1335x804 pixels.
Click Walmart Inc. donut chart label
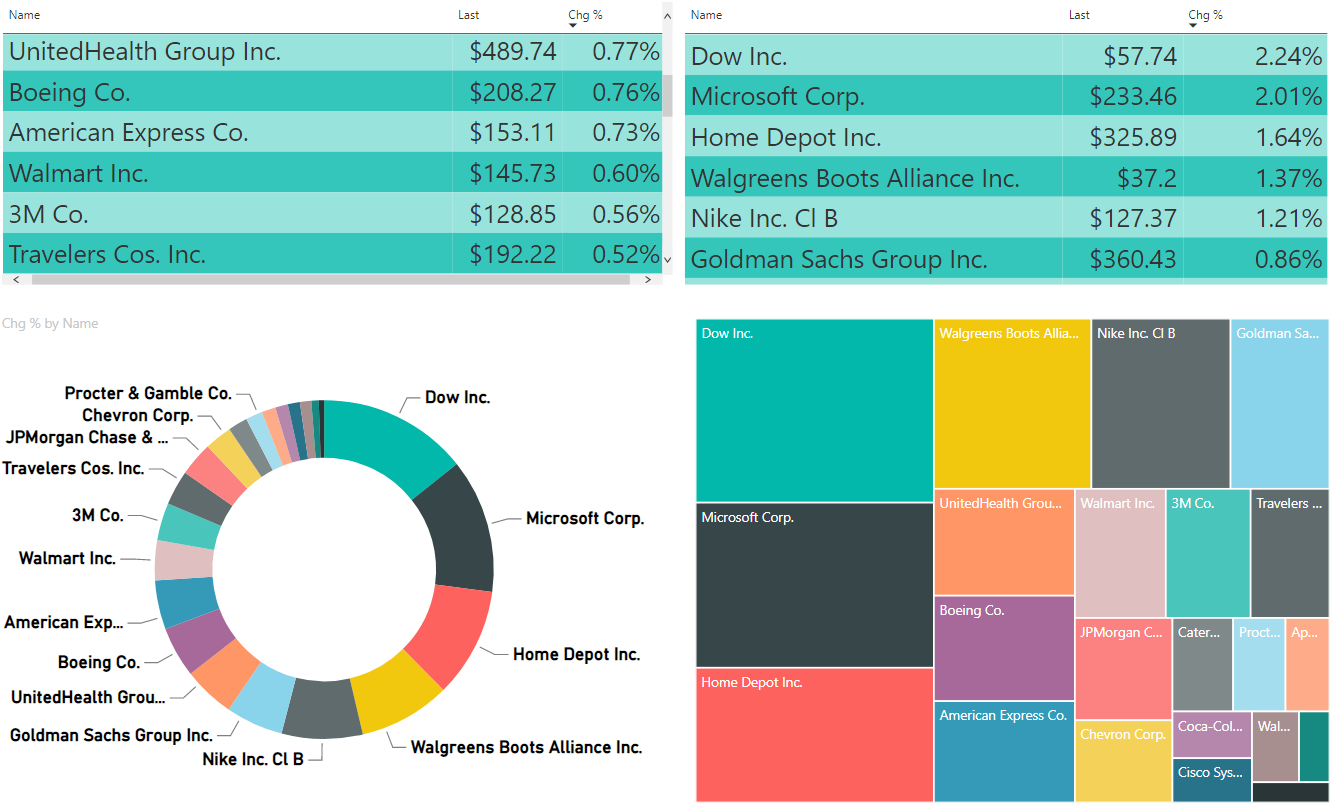coord(68,558)
